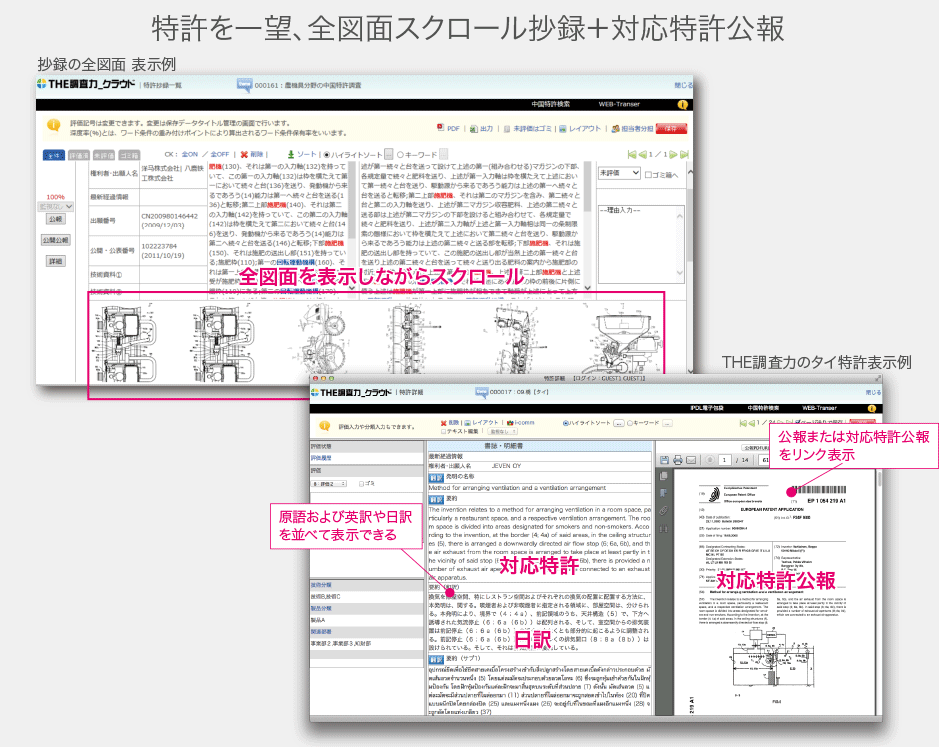Click the 閉じる link in the detail window
940x754 pixels.
(x=873, y=393)
